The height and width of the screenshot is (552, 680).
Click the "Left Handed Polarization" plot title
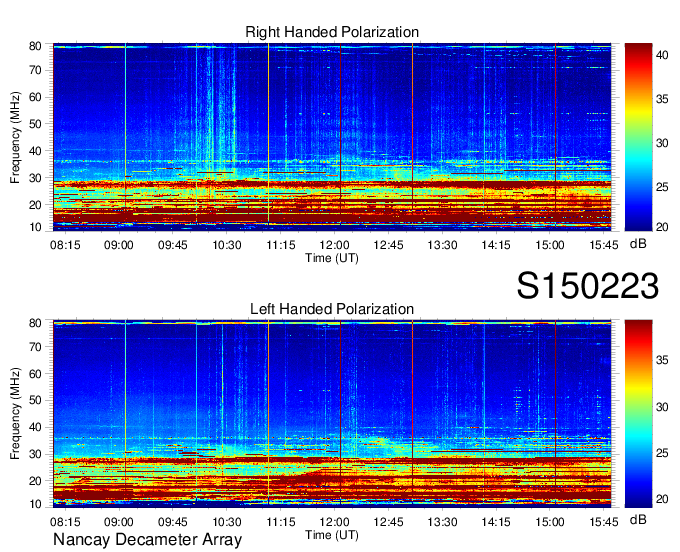point(332,309)
